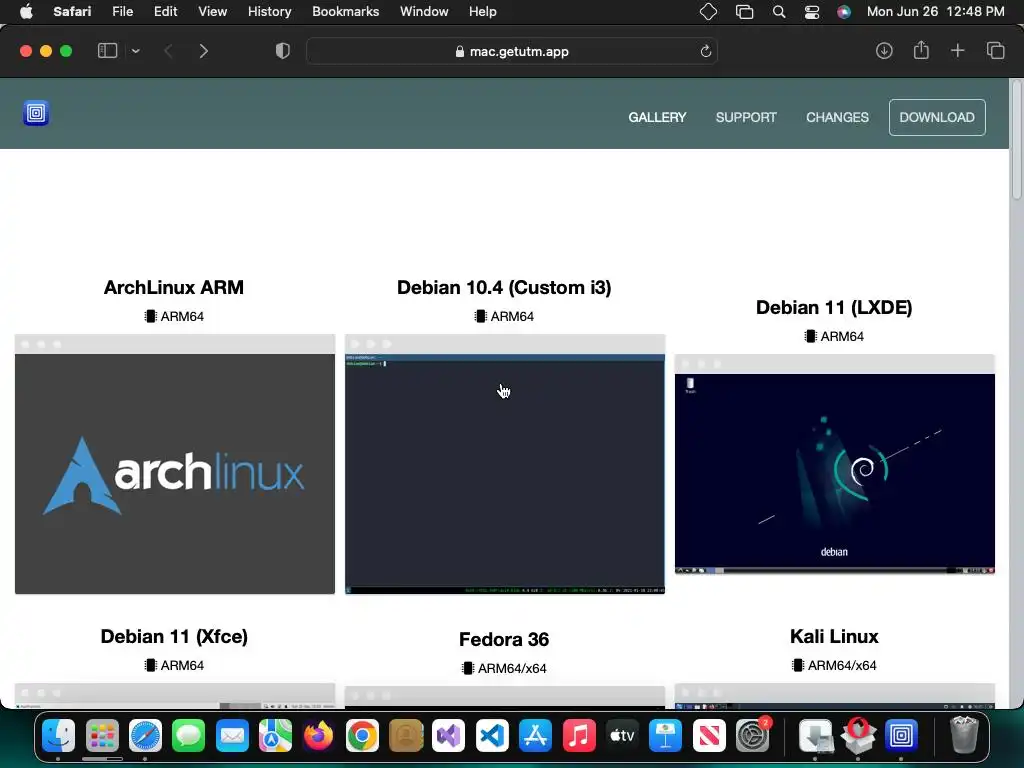Viewport: 1024px width, 768px height.
Task: Click the address bar showing mac.getutm.app
Action: pyautogui.click(x=511, y=51)
